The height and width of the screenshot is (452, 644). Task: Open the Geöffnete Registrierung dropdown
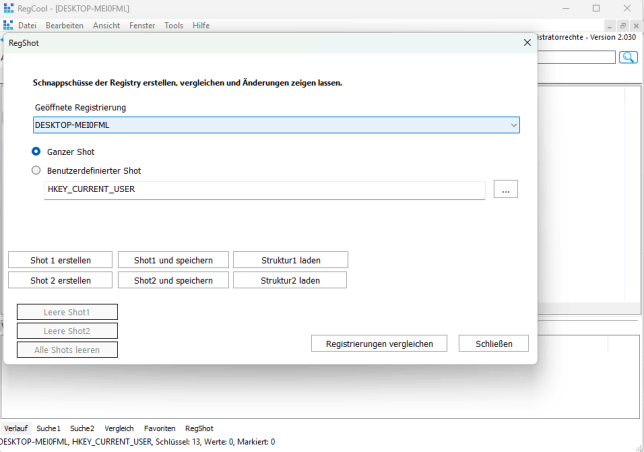276,125
